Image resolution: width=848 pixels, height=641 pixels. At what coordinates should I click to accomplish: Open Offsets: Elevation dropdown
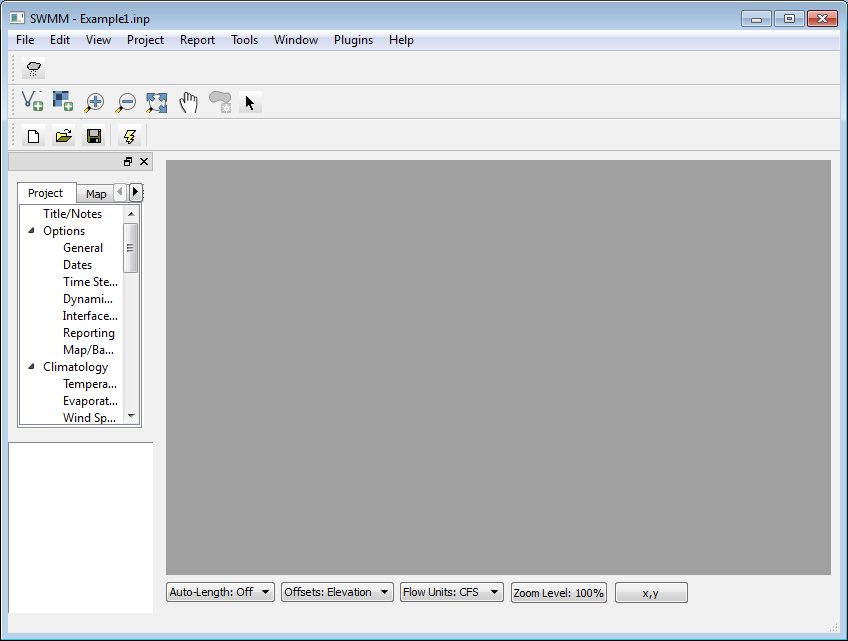(337, 592)
